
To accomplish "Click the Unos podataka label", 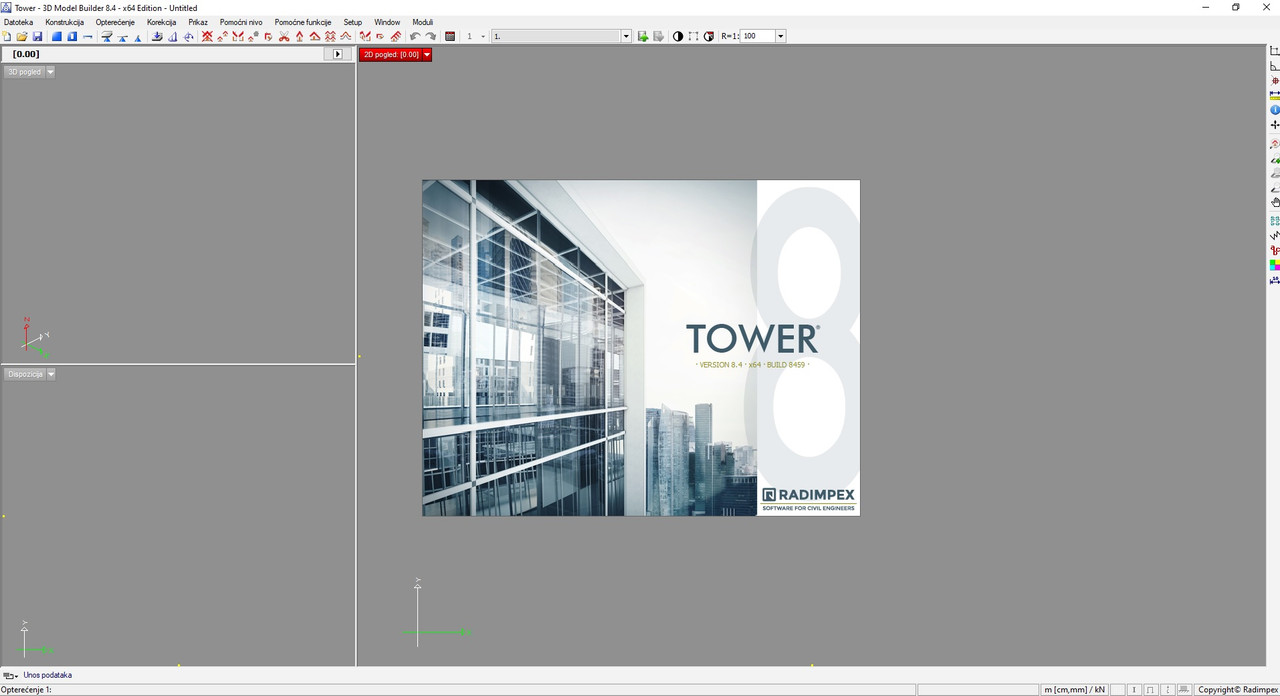I will (47, 676).
